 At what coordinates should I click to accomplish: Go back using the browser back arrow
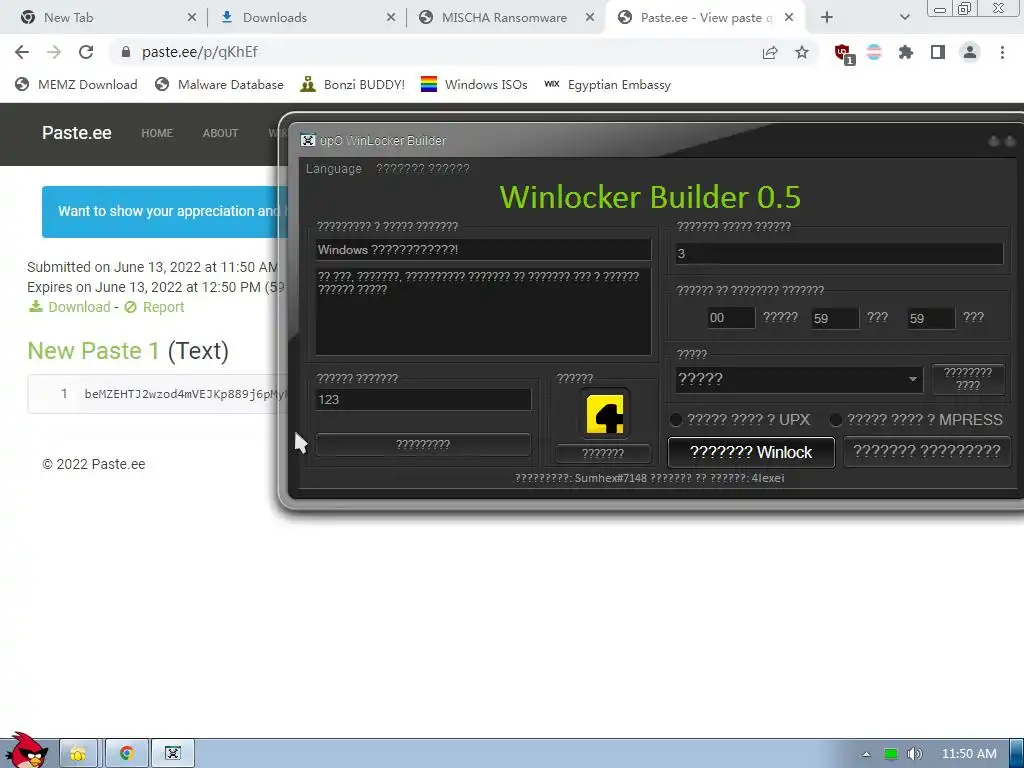pos(22,52)
